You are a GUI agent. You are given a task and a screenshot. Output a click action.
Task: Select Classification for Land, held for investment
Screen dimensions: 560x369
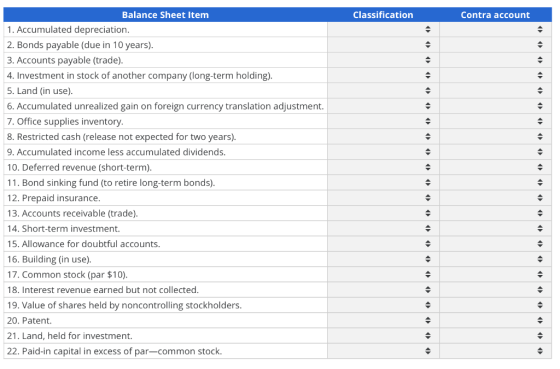click(x=383, y=336)
